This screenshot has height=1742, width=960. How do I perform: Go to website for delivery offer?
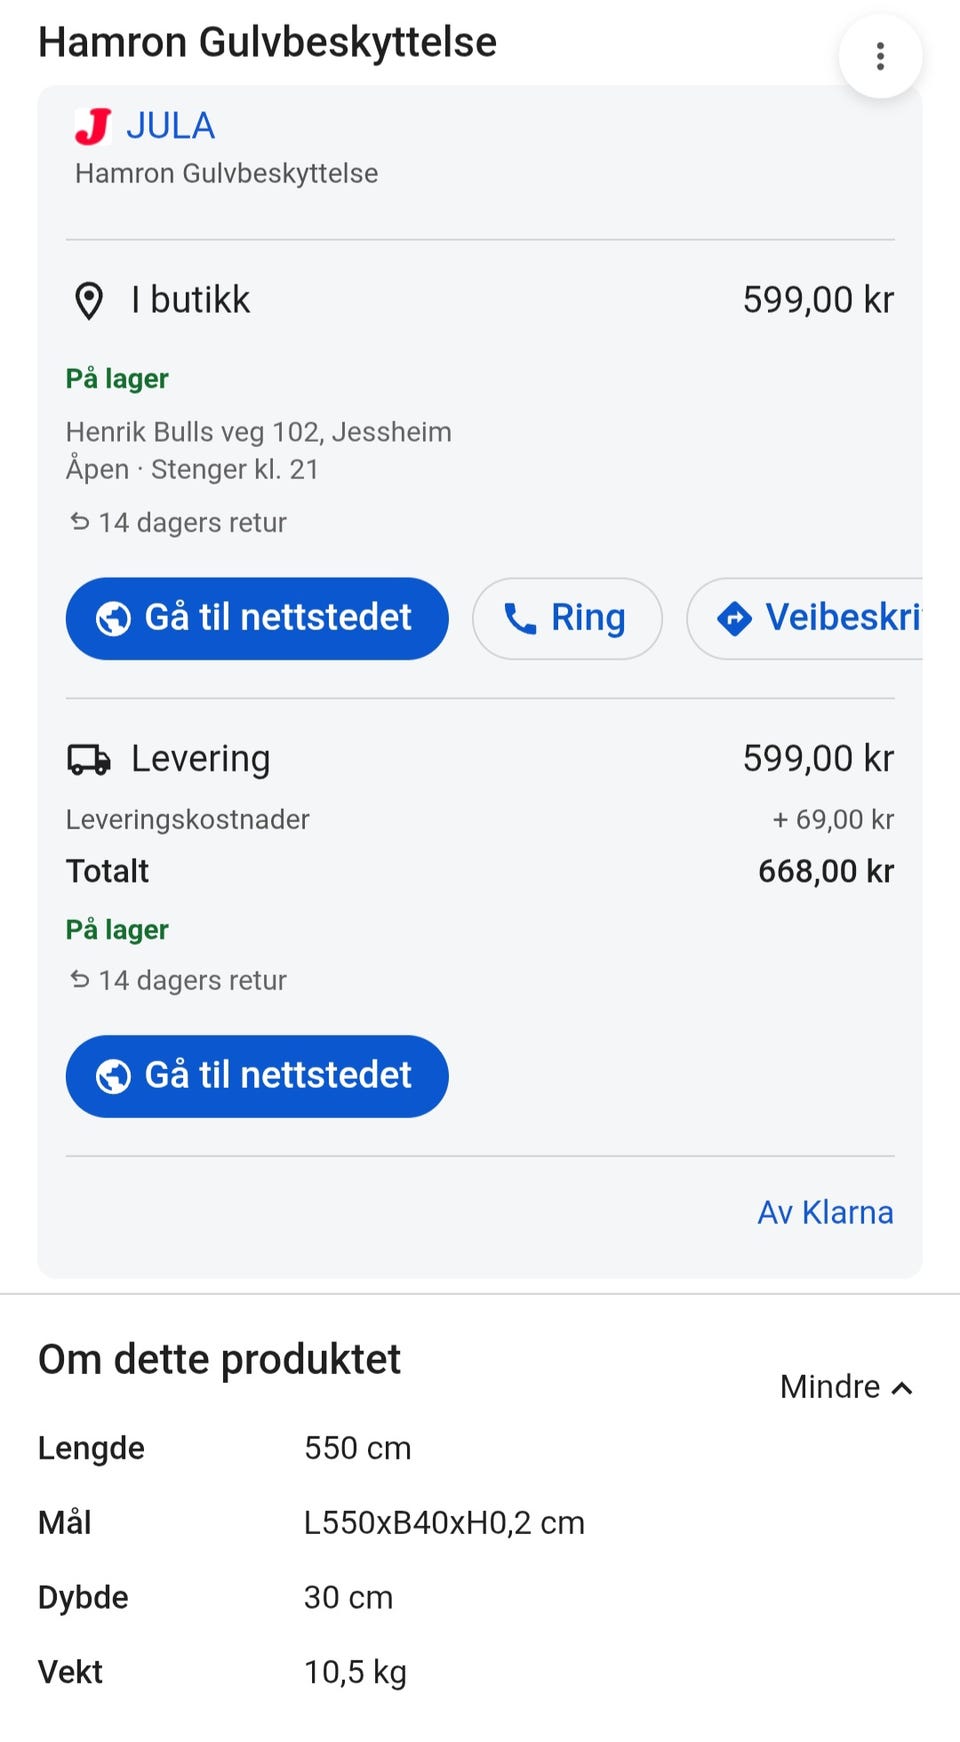257,1076
